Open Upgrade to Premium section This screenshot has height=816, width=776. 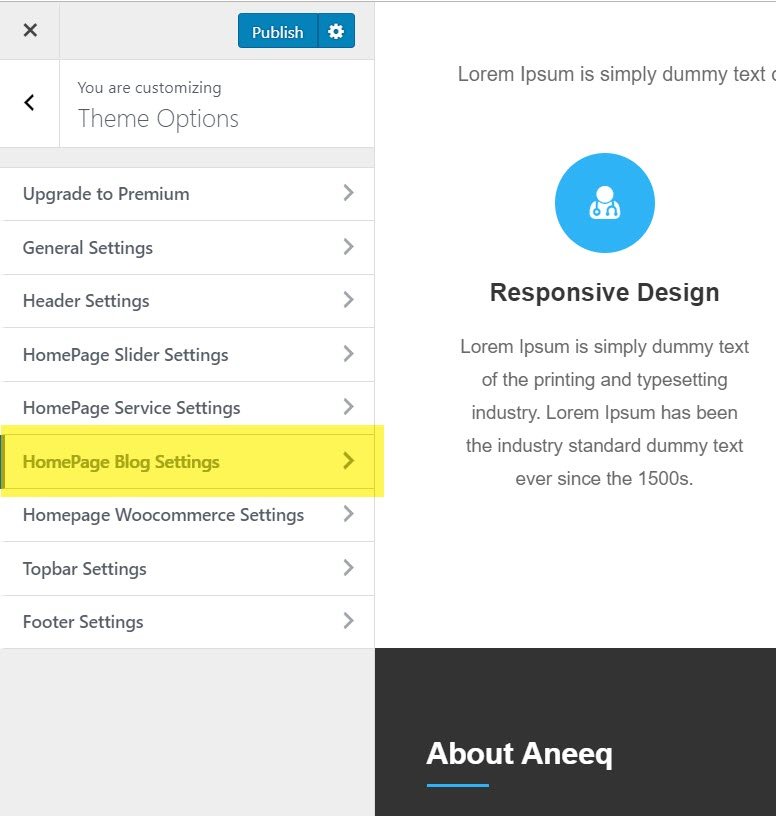click(106, 194)
